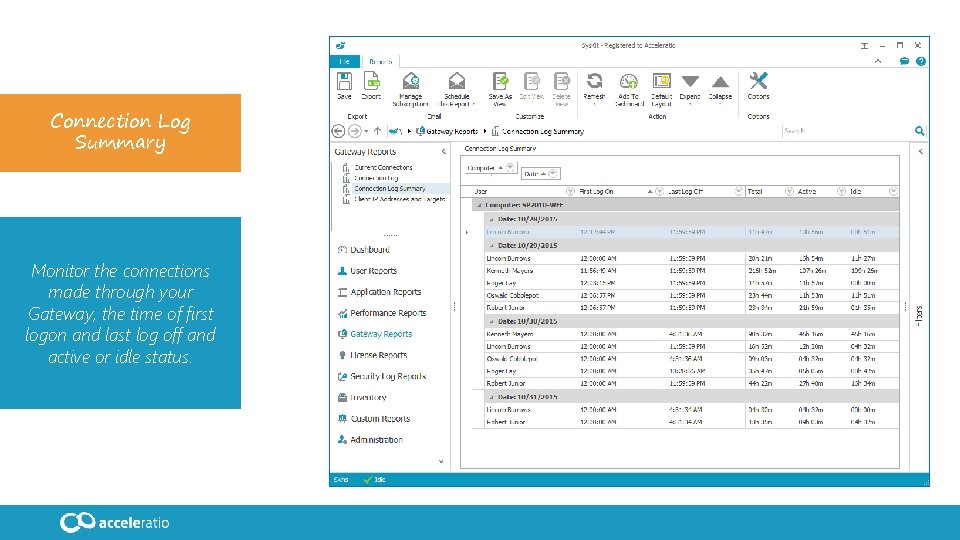Open License Reports in navigation pane
Image resolution: width=960 pixels, height=540 pixels.
click(372, 355)
